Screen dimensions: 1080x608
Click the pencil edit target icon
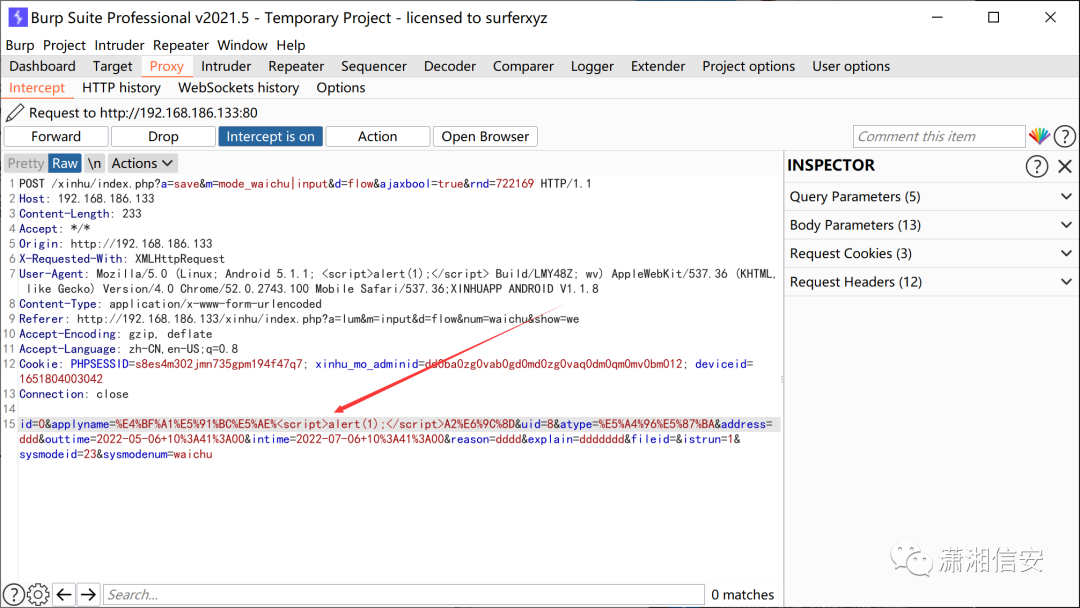click(x=15, y=112)
